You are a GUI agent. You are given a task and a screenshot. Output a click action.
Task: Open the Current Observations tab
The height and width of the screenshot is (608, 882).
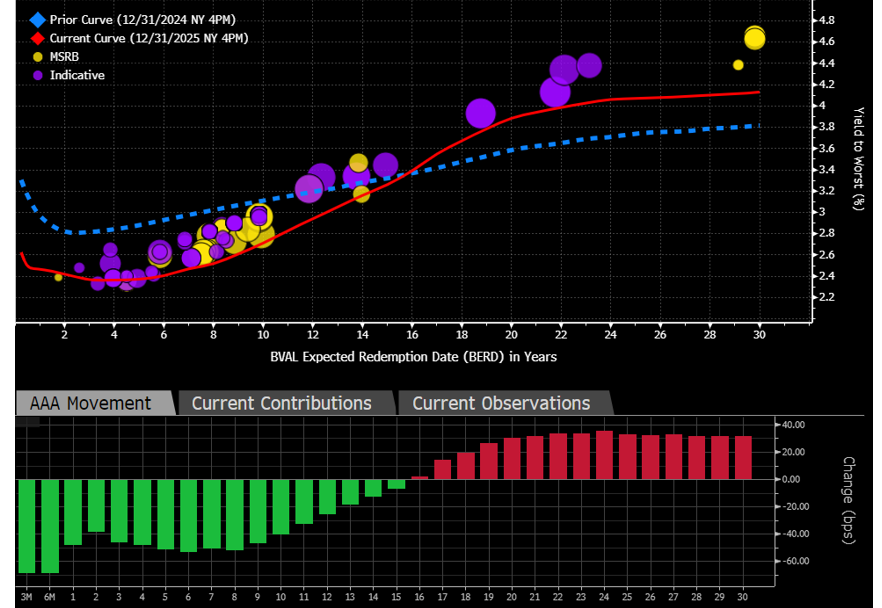click(x=504, y=403)
